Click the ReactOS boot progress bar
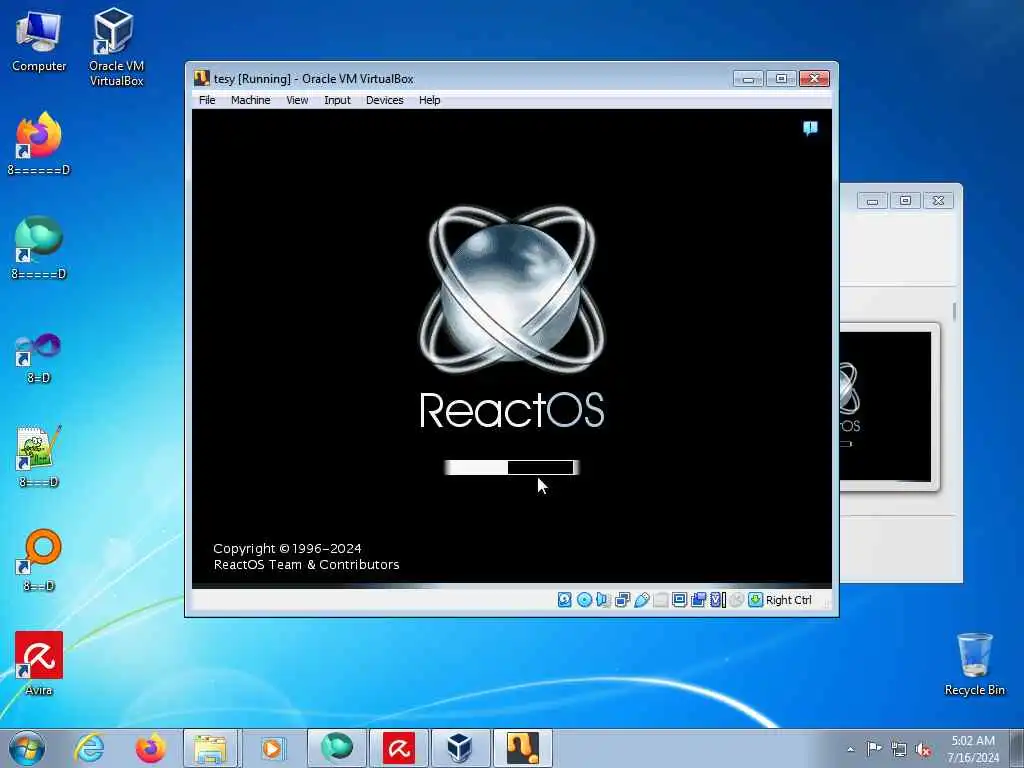 [x=511, y=467]
